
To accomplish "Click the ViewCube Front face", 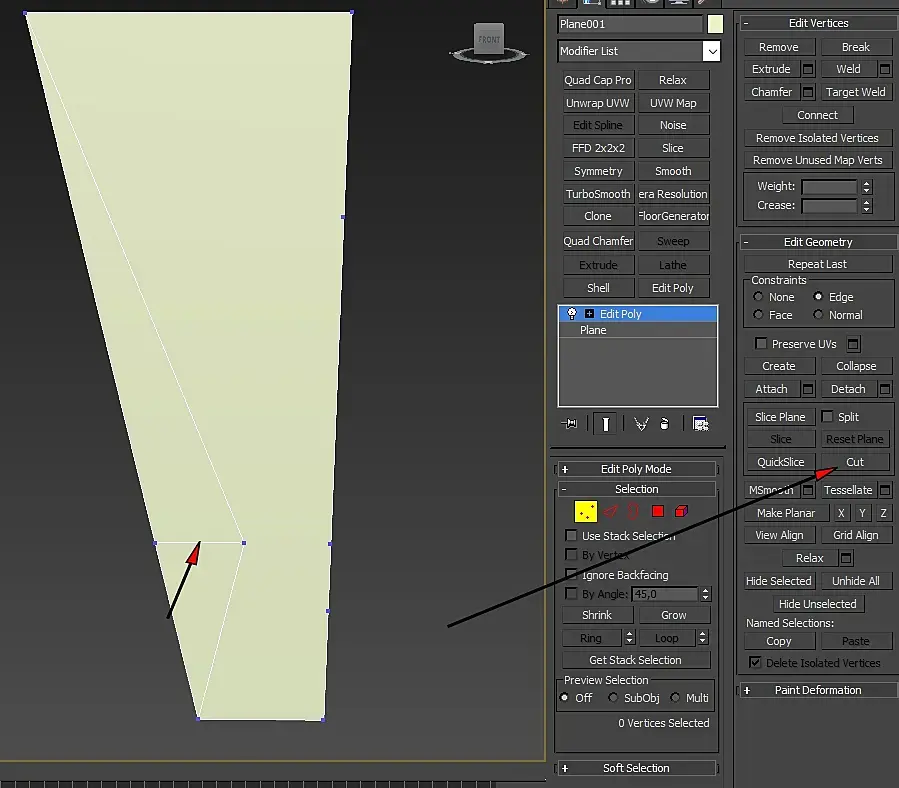I will (489, 39).
